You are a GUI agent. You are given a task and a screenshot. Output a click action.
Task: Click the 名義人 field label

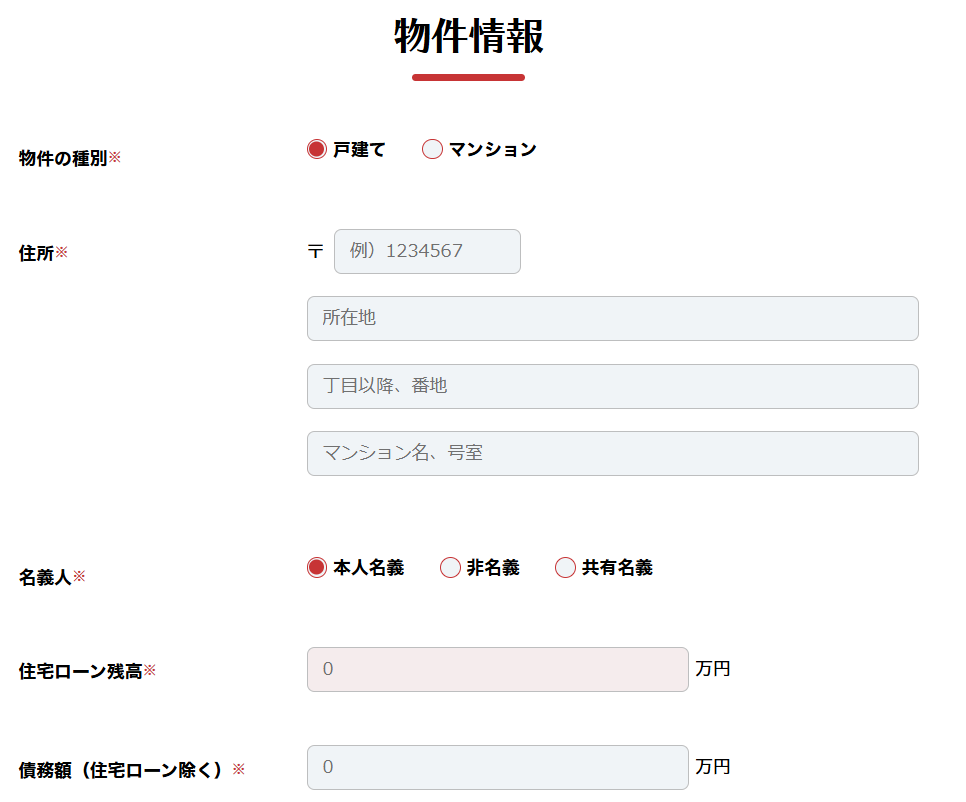tap(45, 577)
